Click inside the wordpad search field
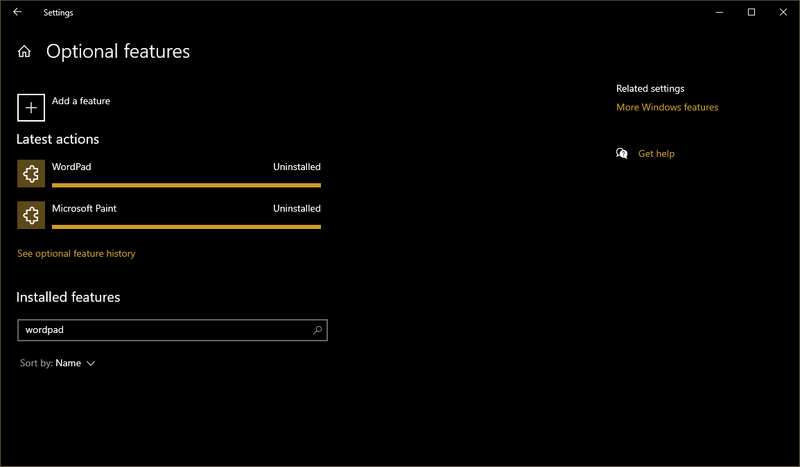The width and height of the screenshot is (800, 467). point(172,330)
